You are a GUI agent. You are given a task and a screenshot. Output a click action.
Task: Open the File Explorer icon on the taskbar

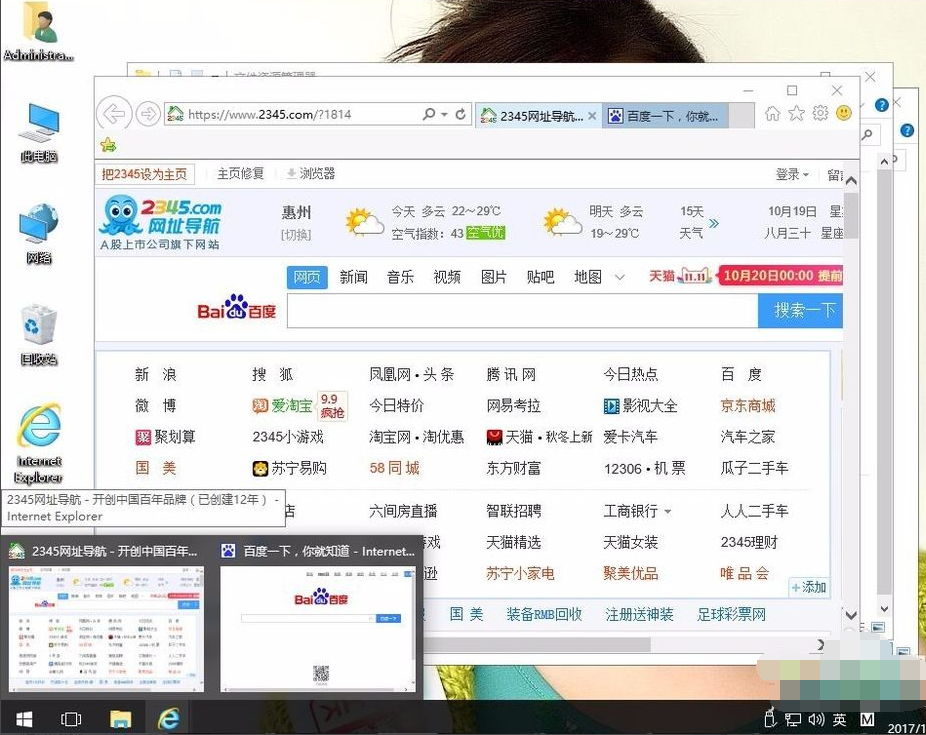(120, 718)
